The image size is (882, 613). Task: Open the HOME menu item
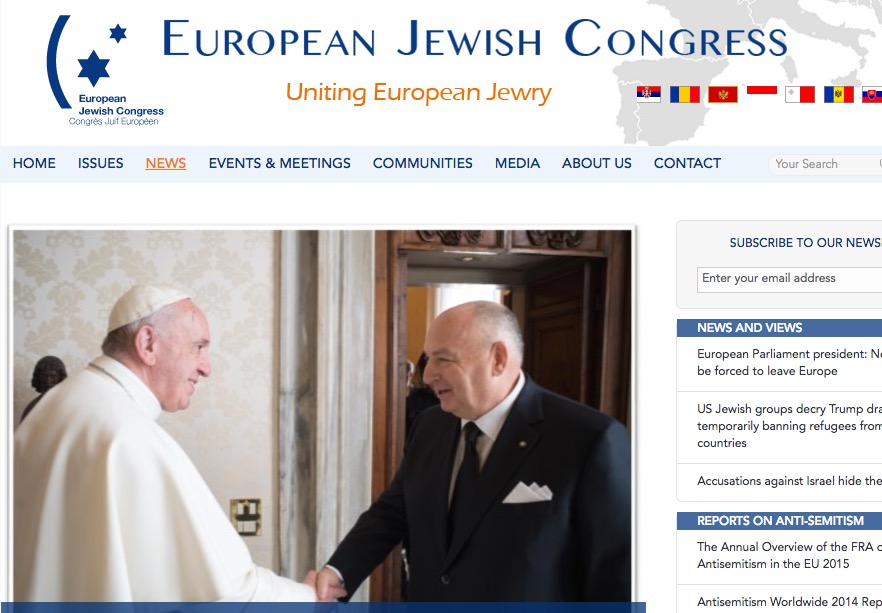click(34, 163)
